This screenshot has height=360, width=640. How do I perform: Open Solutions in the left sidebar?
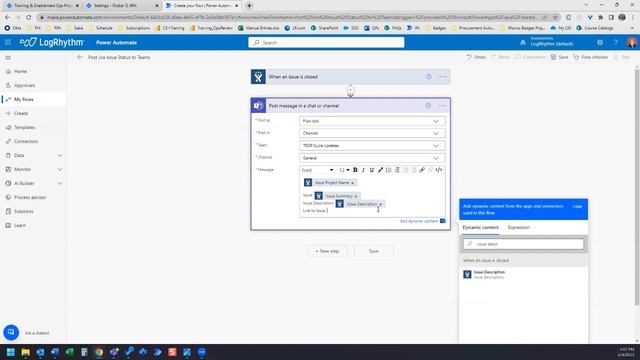click(x=24, y=211)
